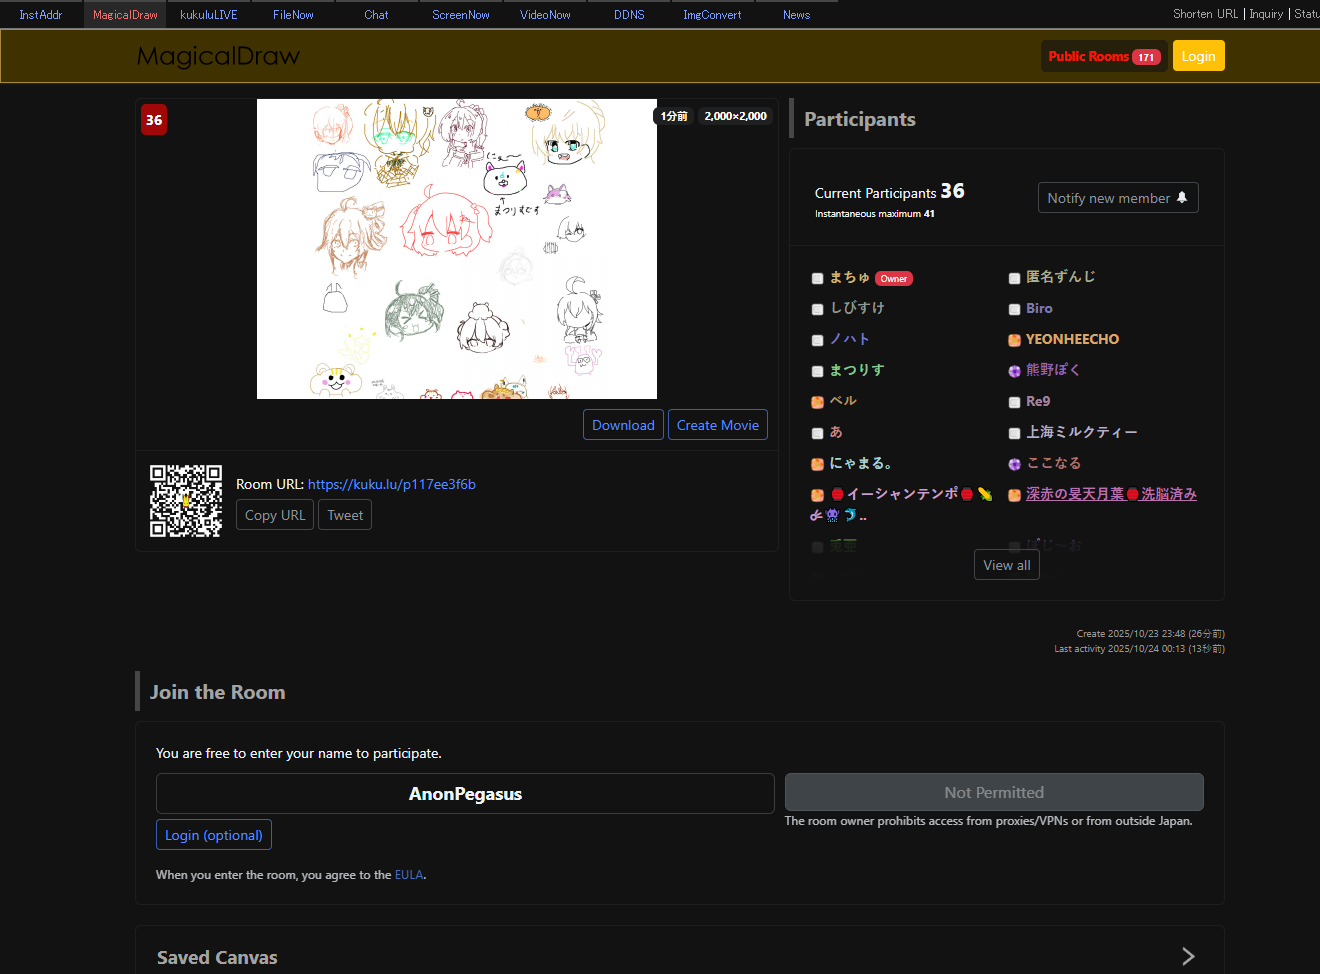Click the red Owner badge

click(894, 279)
